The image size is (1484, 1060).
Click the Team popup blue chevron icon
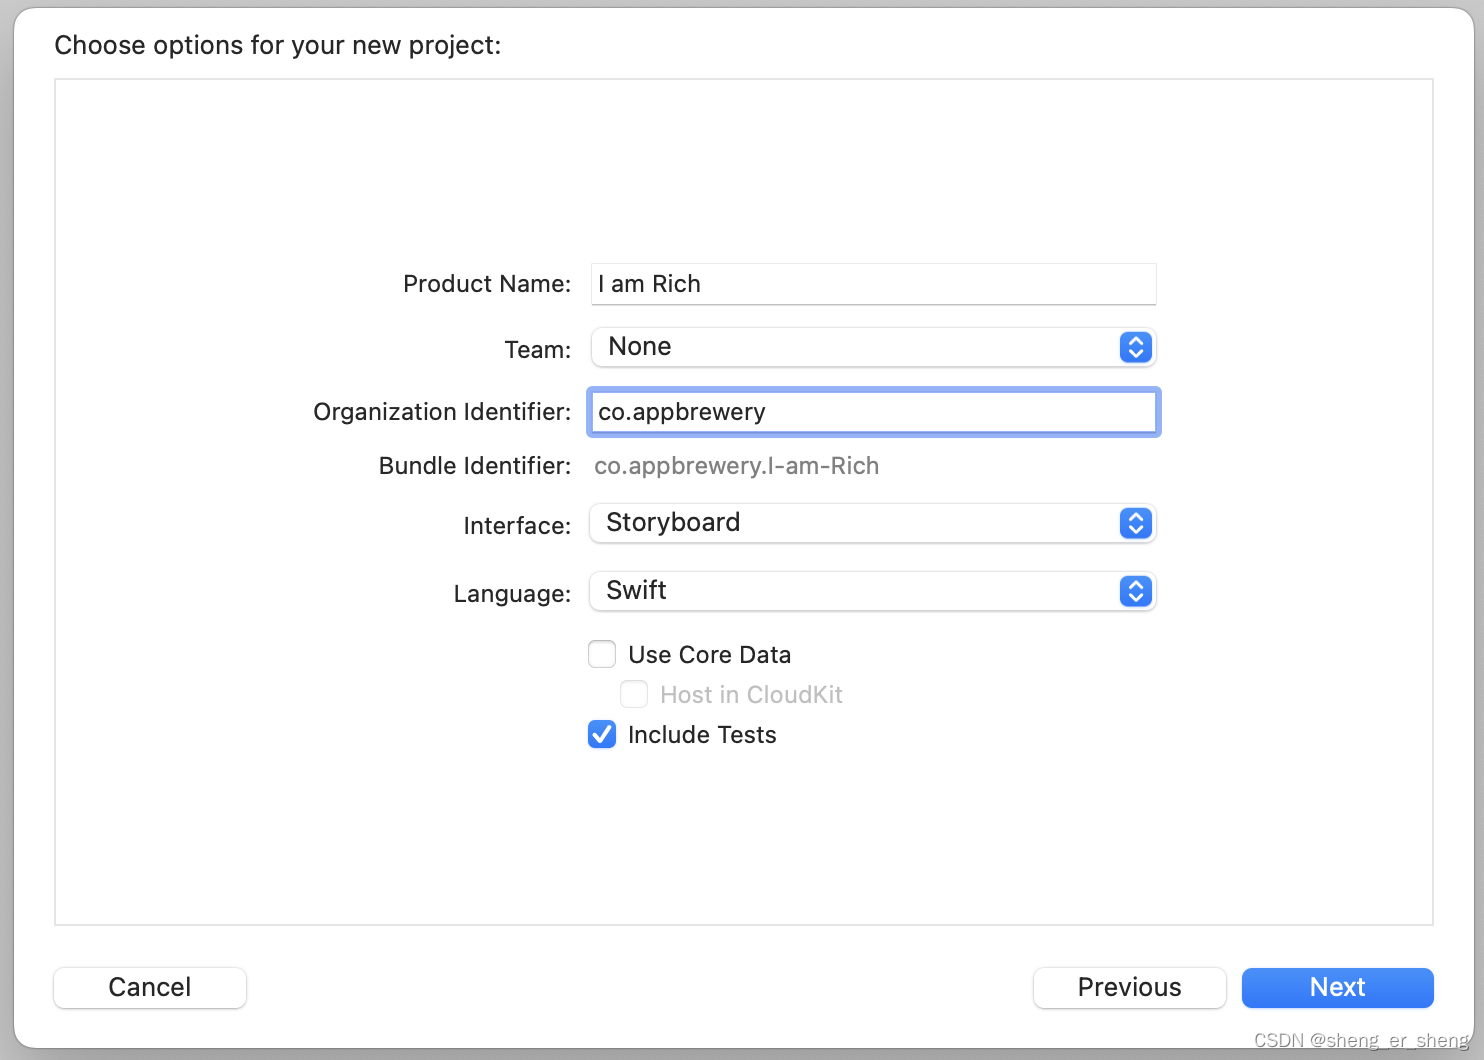(x=1135, y=347)
